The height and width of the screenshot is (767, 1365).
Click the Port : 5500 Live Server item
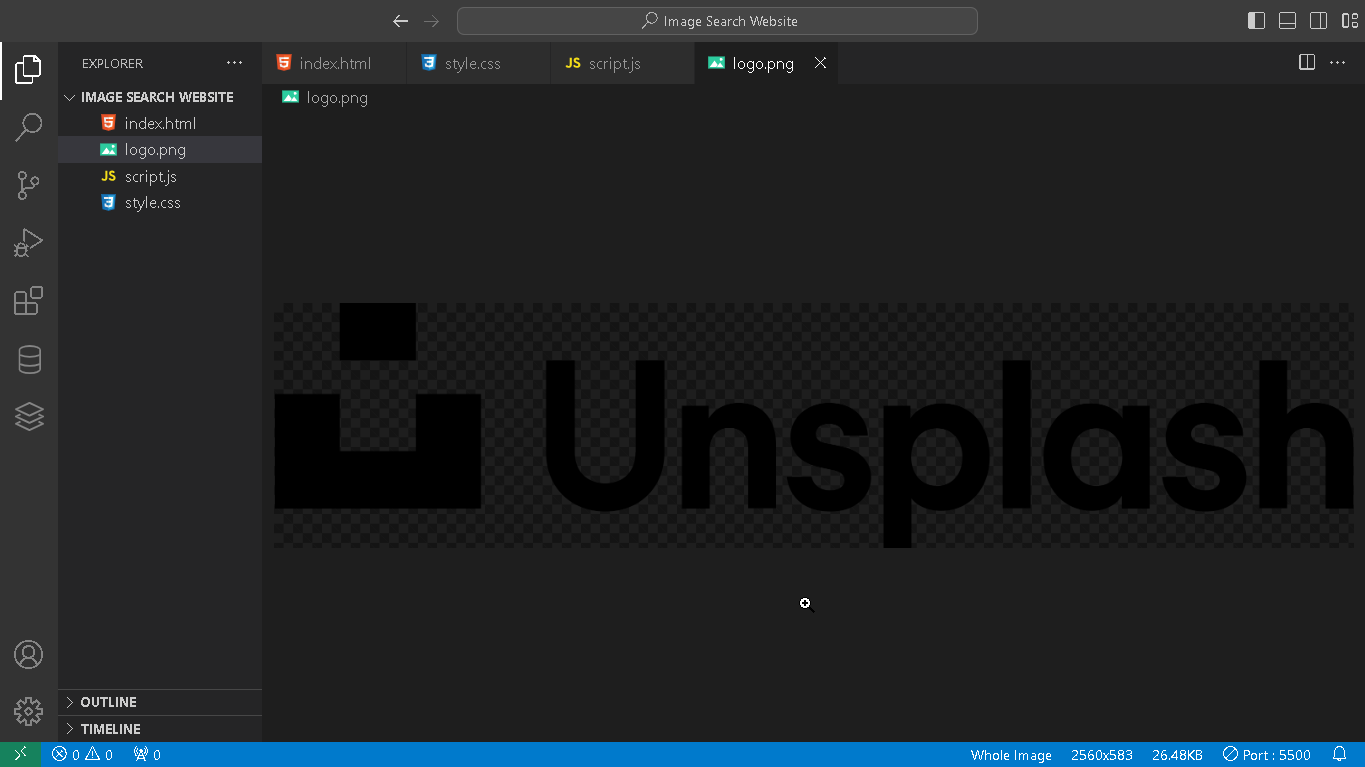click(x=1266, y=754)
